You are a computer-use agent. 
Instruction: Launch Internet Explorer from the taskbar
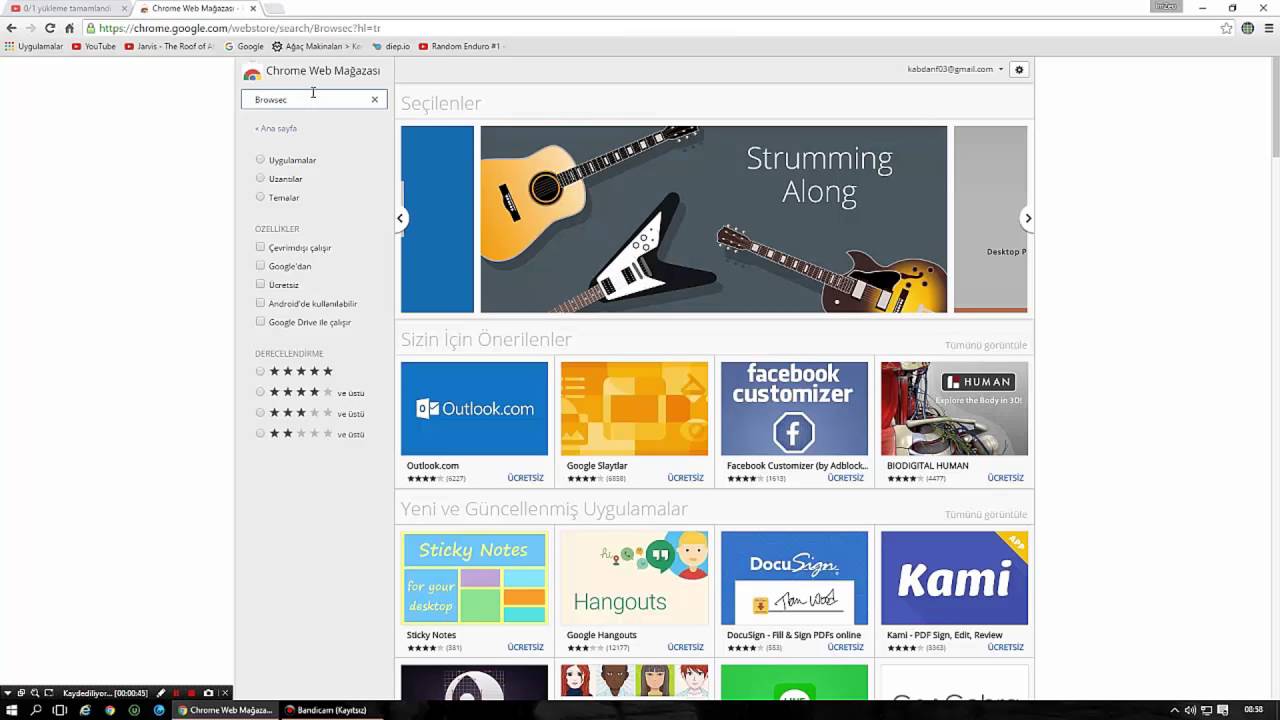[x=85, y=710]
